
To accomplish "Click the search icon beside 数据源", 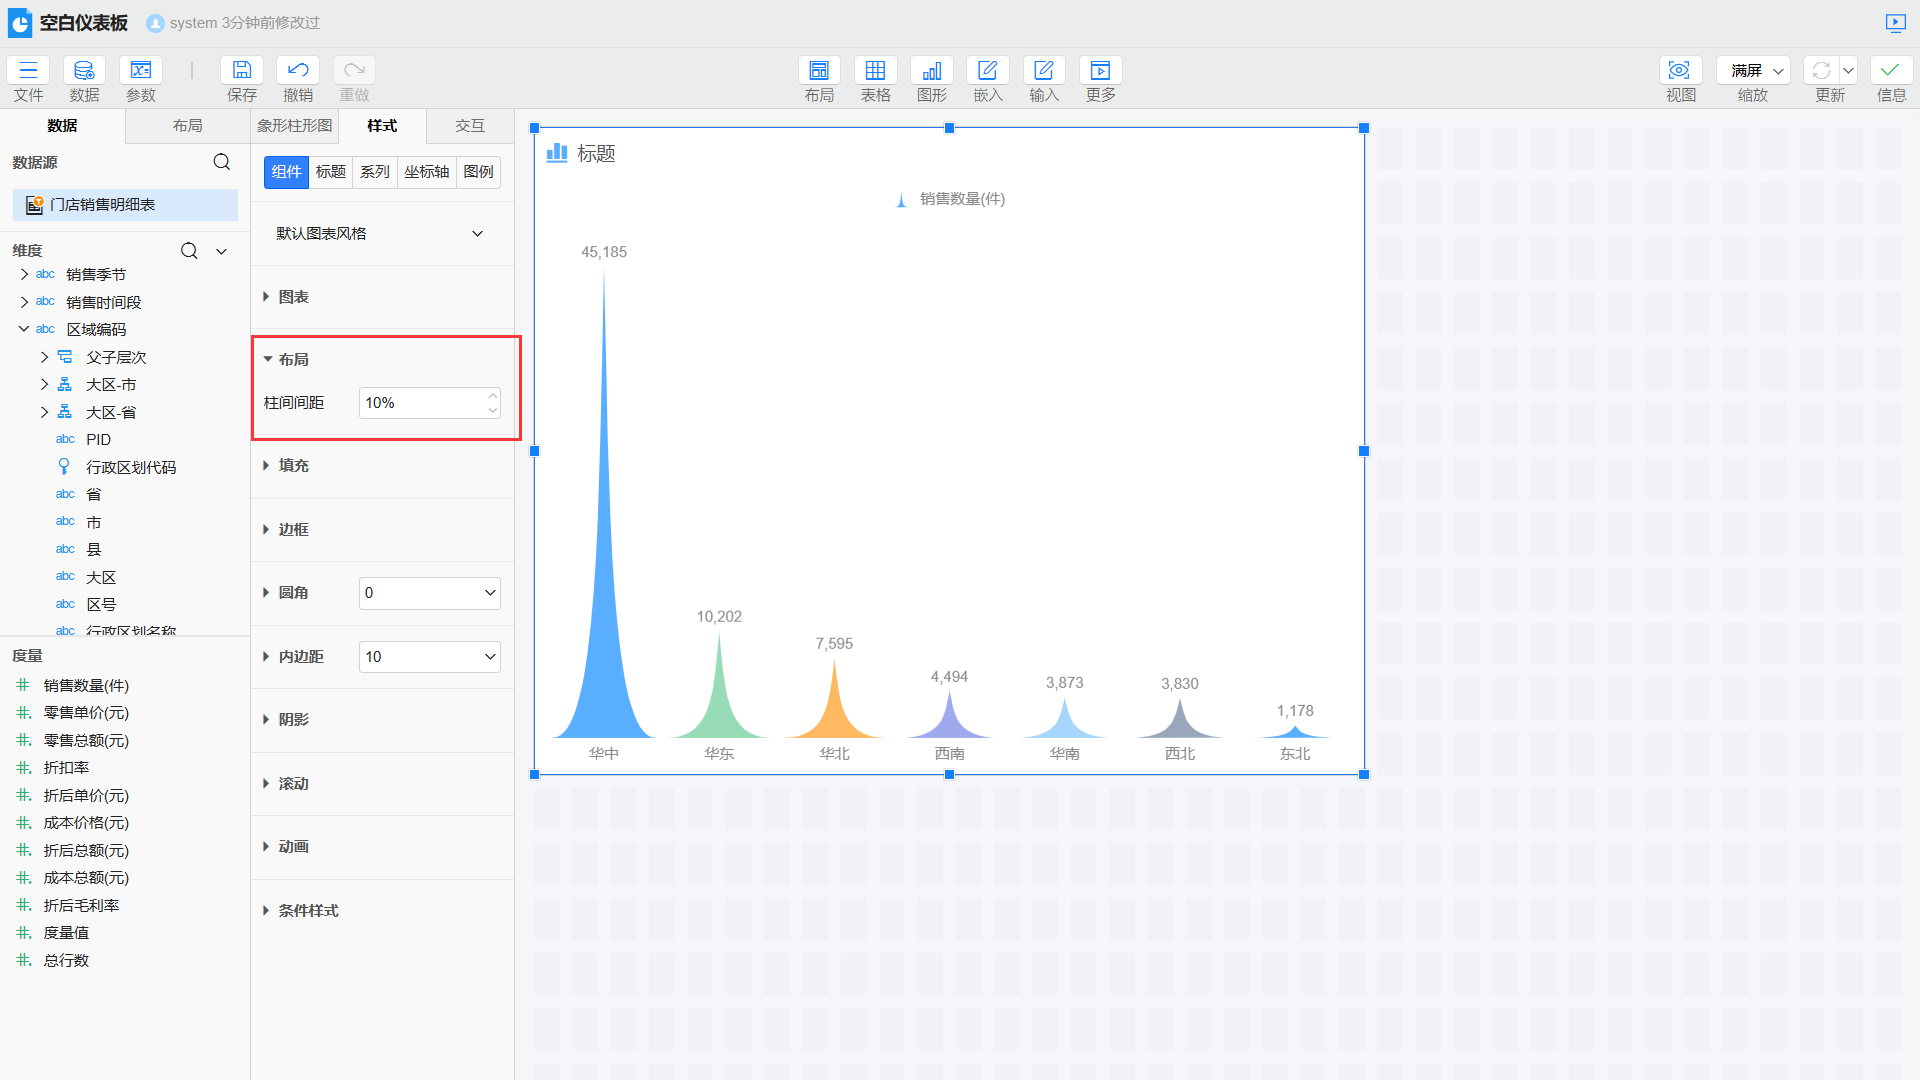I will pyautogui.click(x=222, y=162).
